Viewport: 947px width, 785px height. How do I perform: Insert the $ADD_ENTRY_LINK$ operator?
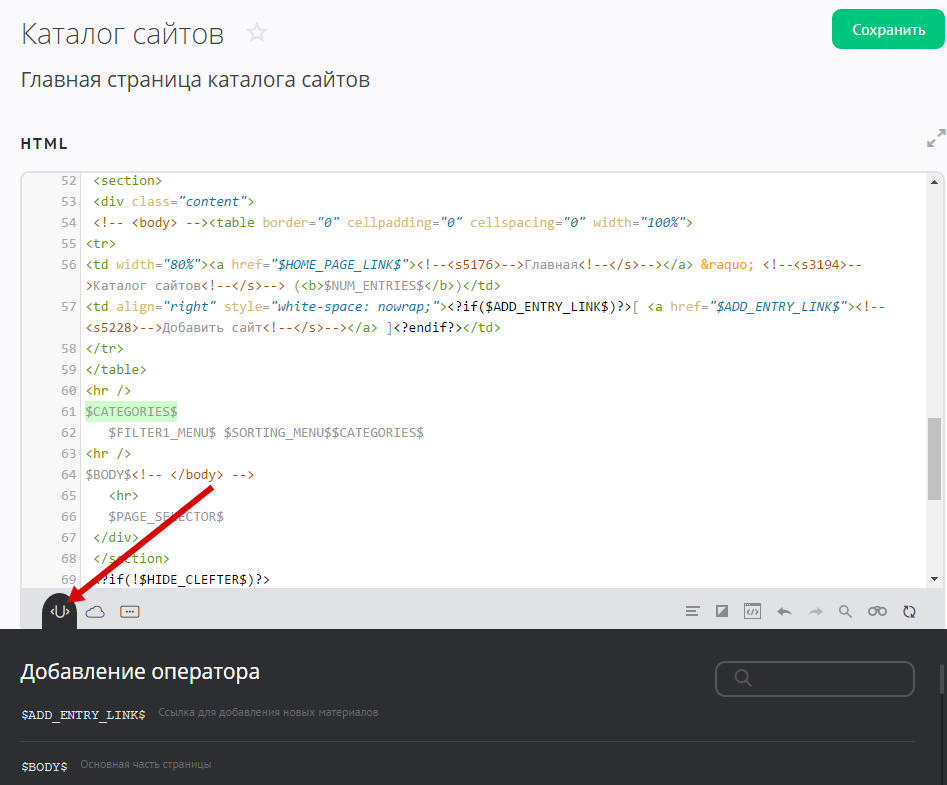83,714
